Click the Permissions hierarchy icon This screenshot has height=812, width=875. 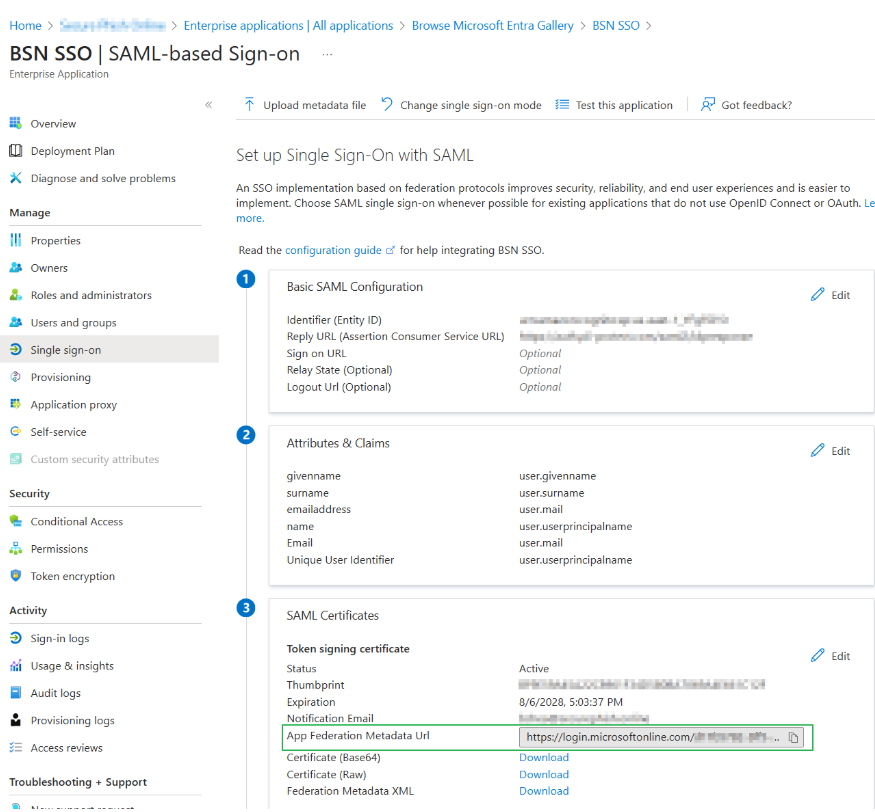[16, 549]
